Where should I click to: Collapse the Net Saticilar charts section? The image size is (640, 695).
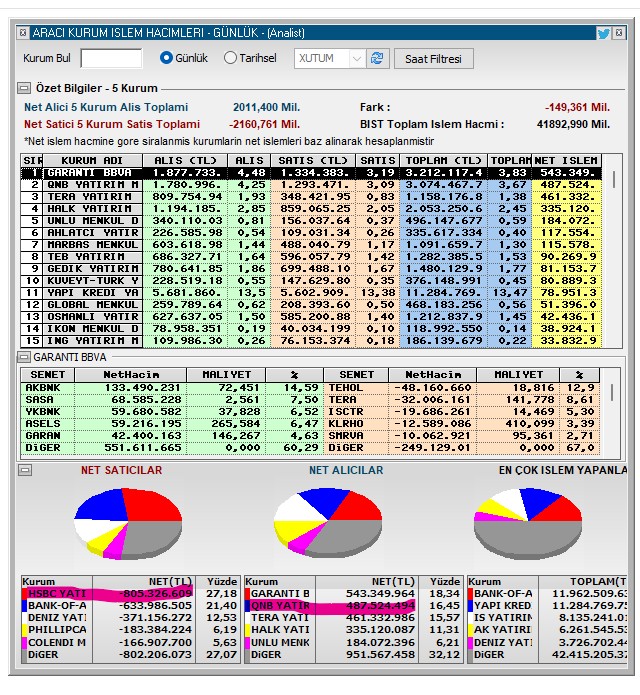25,470
